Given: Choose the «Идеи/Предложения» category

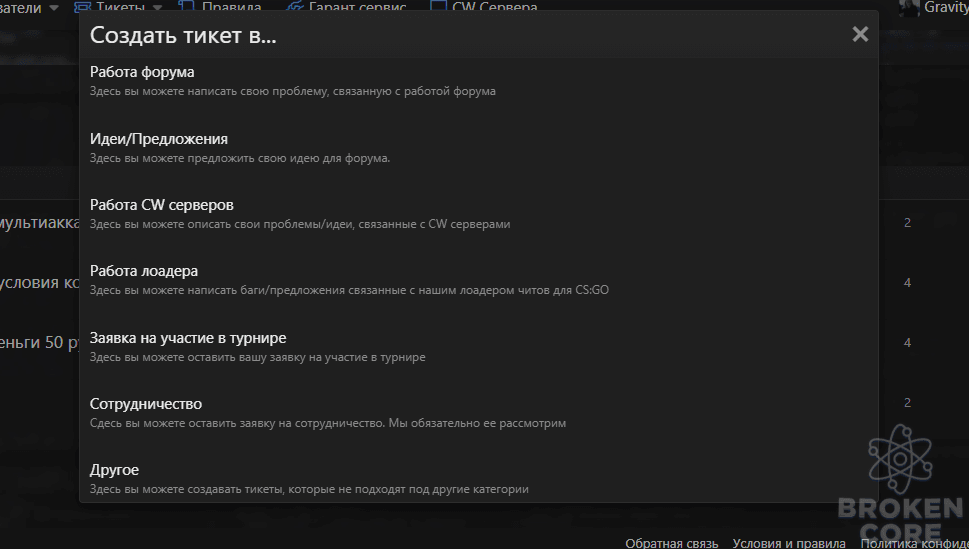Looking at the screenshot, I should [158, 138].
